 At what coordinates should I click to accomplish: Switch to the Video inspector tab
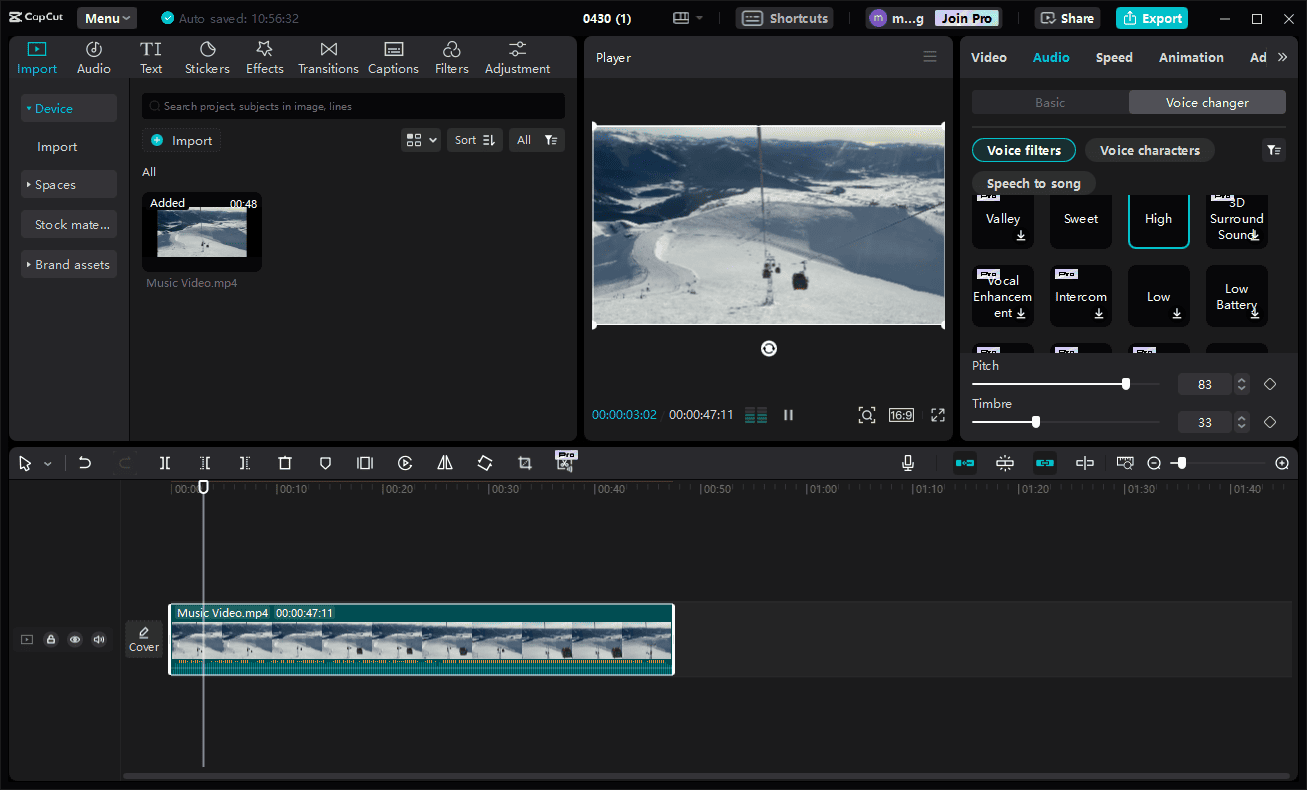tap(989, 57)
